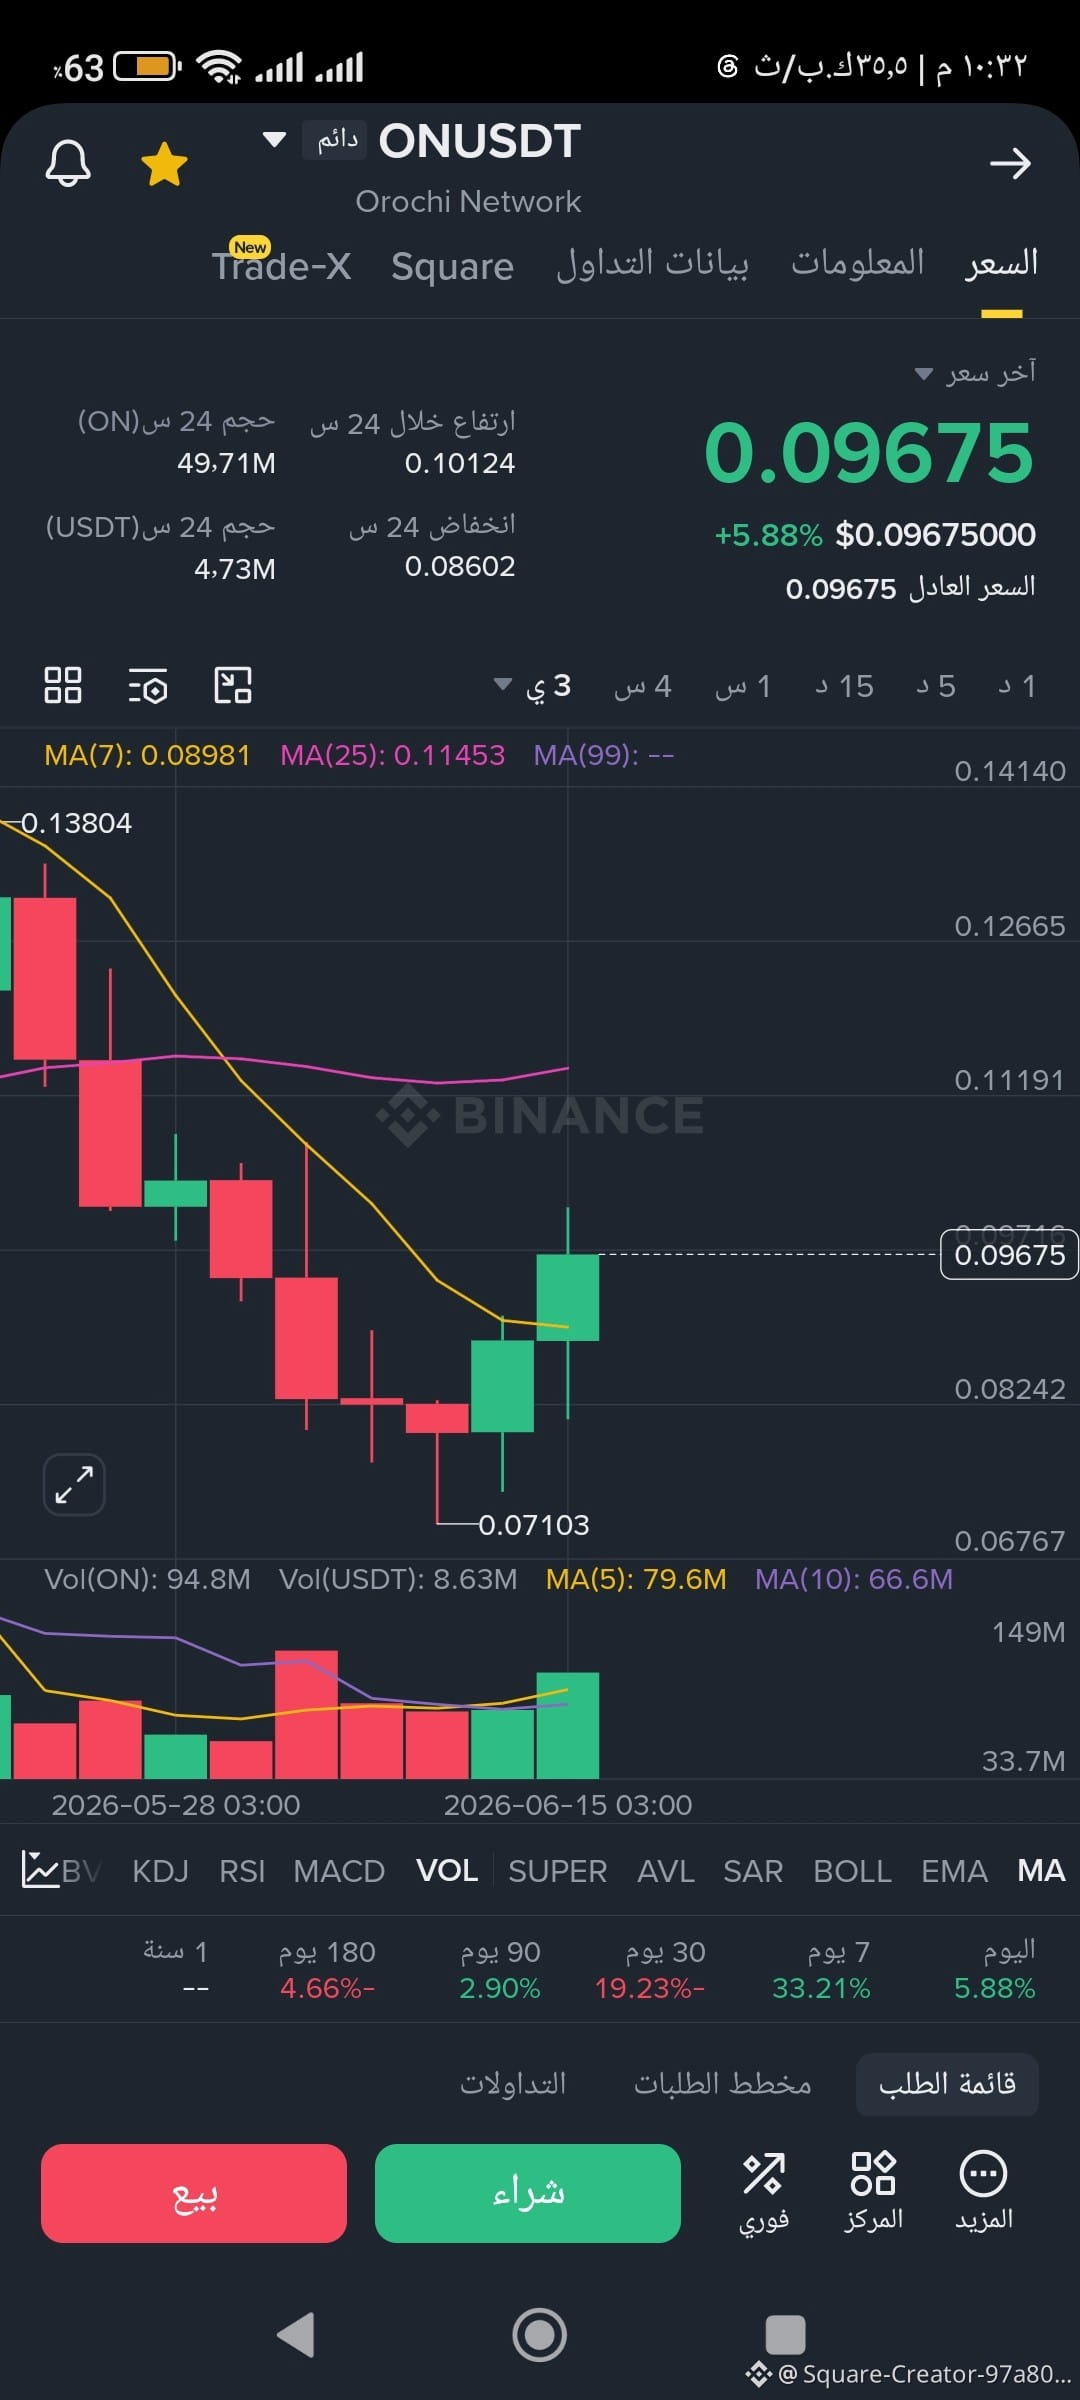This screenshot has height=2400, width=1080.
Task: Select the قائمة الطلب tab
Action: click(x=947, y=2084)
